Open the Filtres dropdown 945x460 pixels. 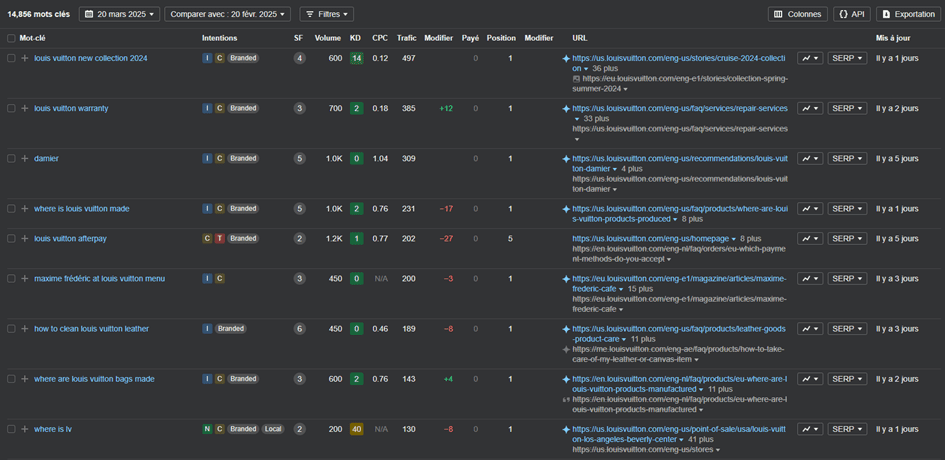pyautogui.click(x=327, y=14)
